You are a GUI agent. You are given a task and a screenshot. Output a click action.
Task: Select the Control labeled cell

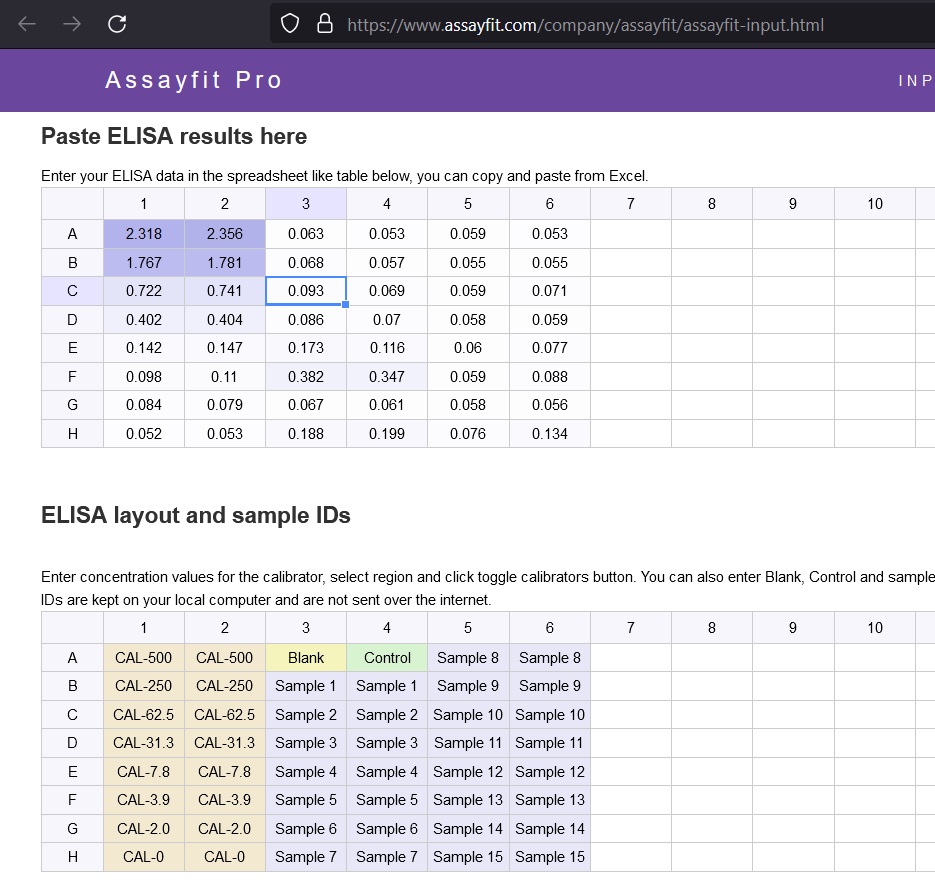pos(386,657)
